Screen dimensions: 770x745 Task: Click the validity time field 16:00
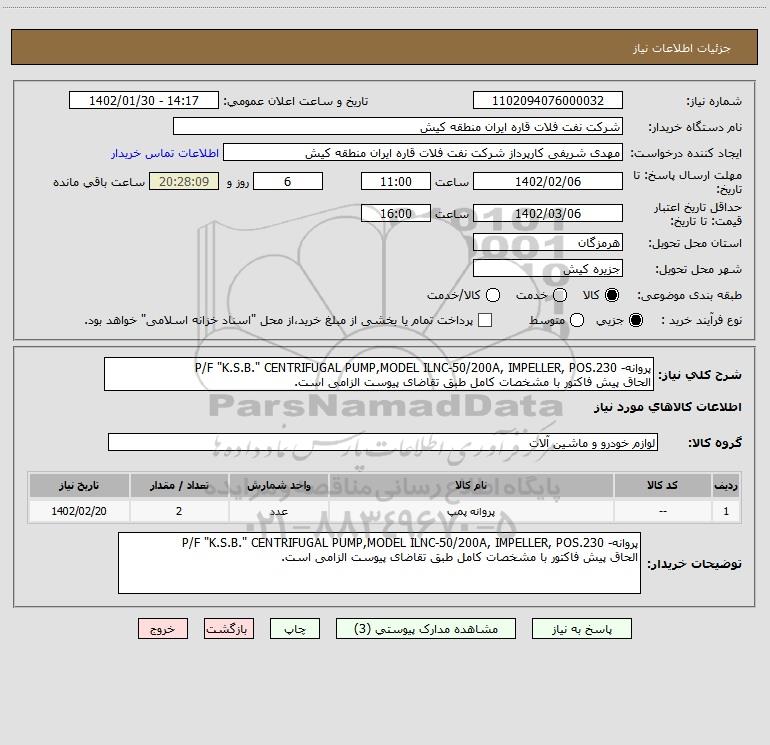click(x=396, y=214)
